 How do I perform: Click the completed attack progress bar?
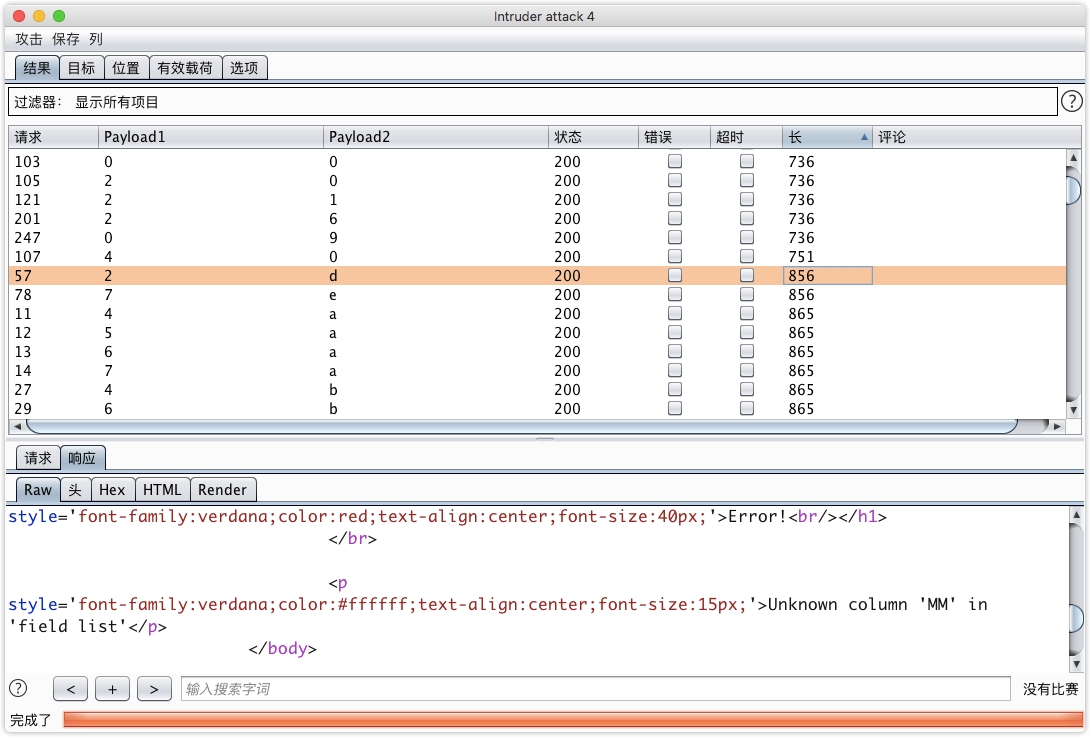click(572, 720)
